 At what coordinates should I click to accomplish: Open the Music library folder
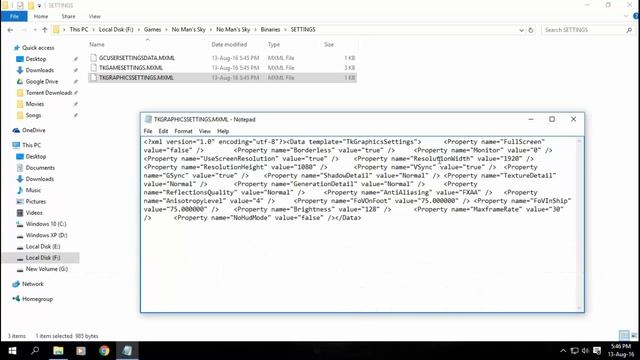[x=33, y=190]
